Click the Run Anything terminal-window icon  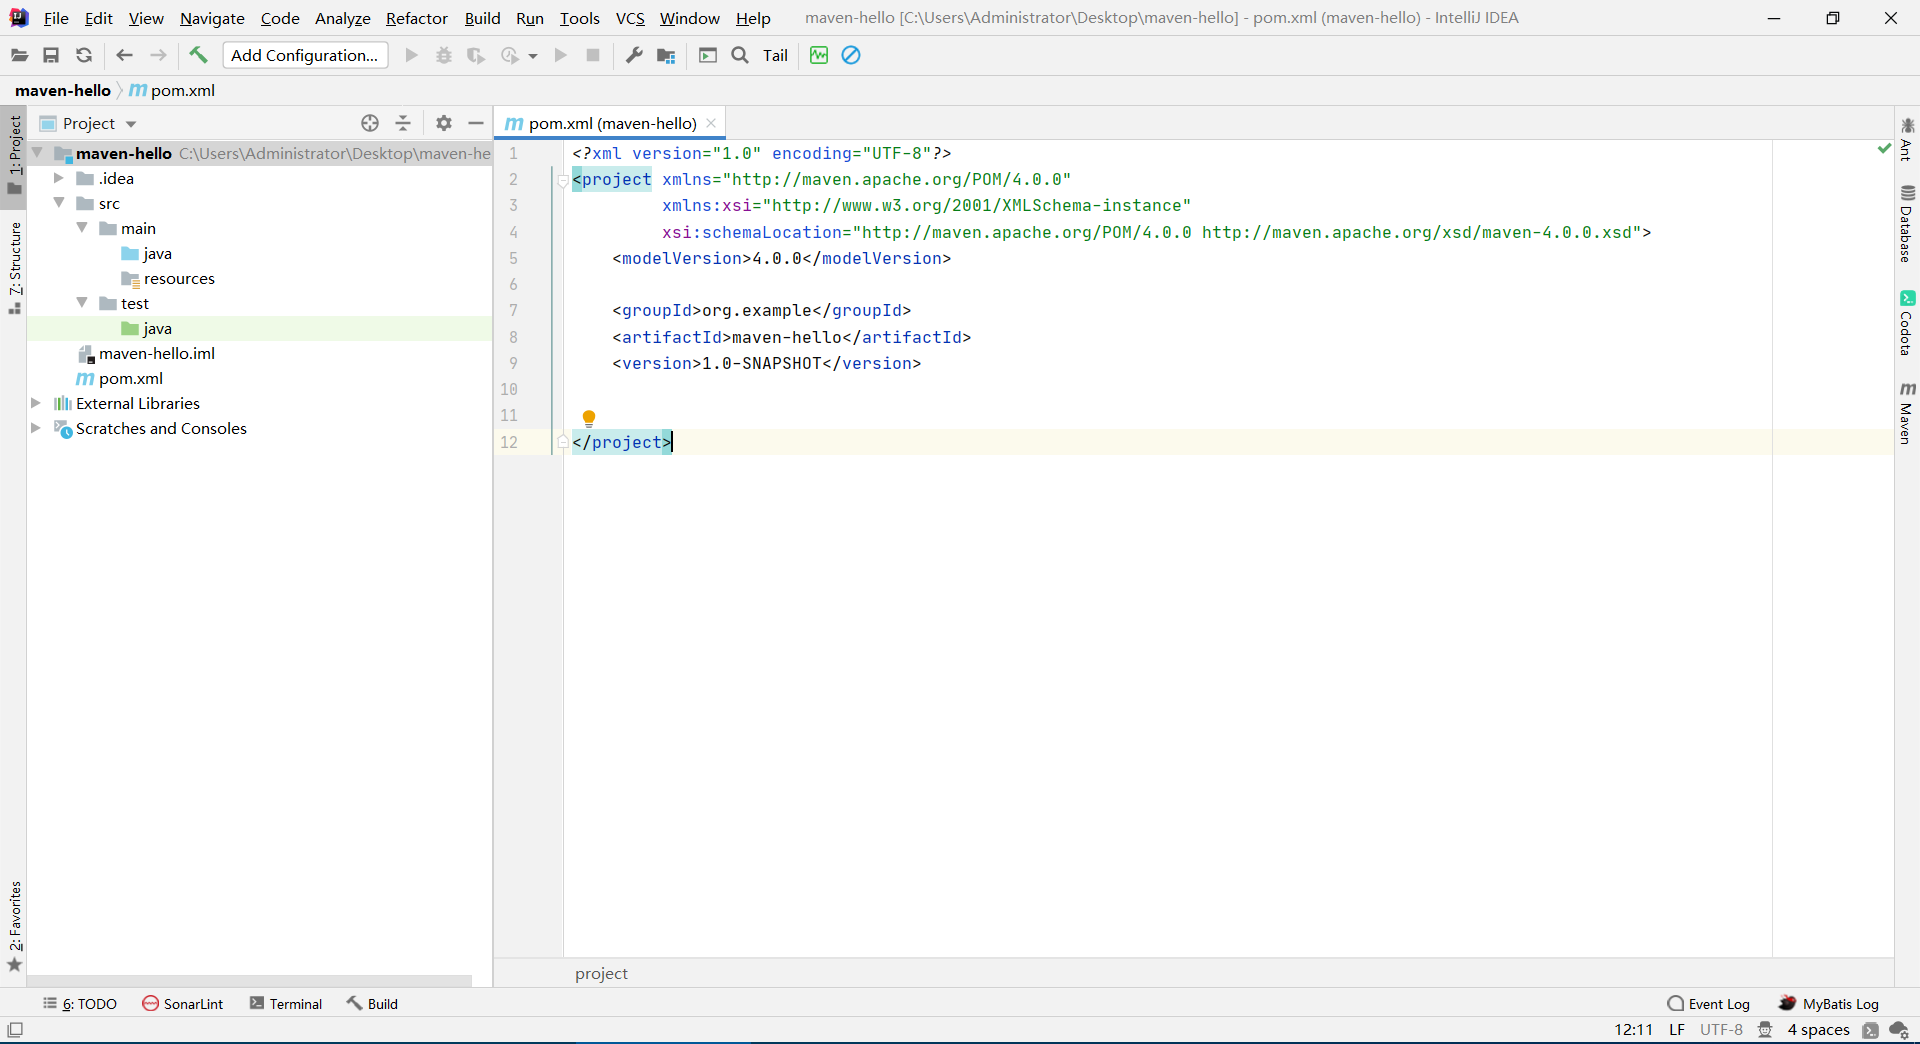(708, 56)
